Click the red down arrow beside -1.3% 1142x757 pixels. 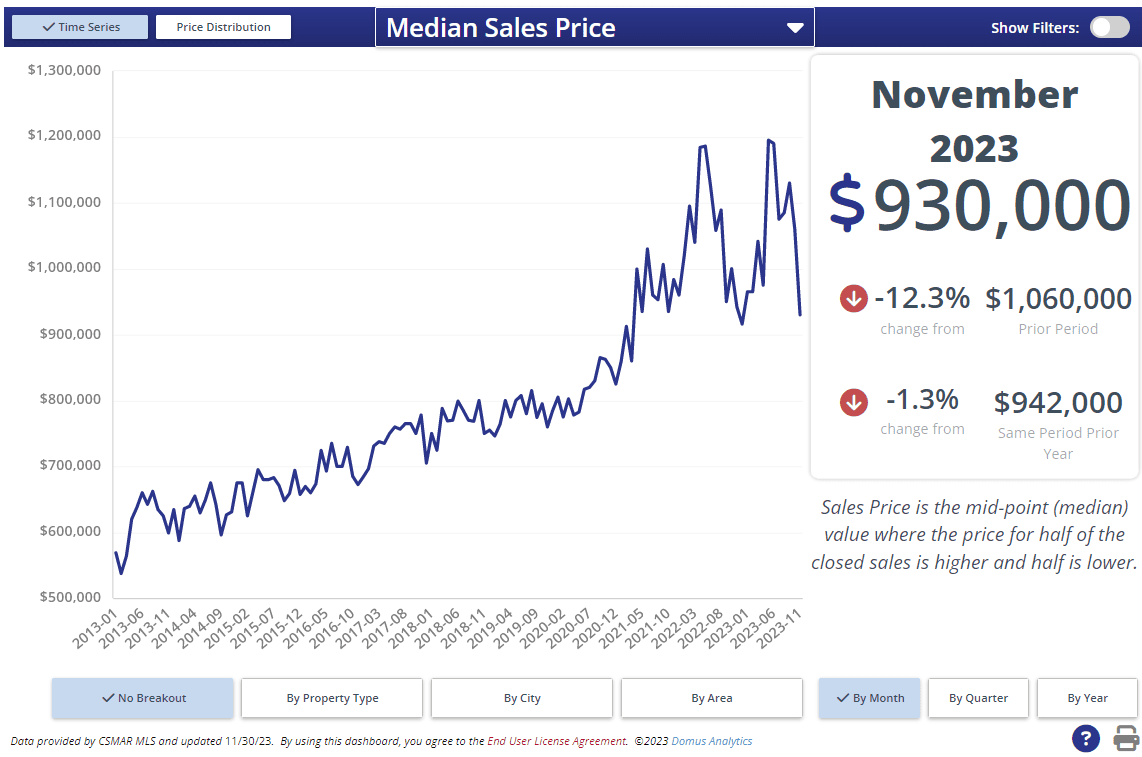(853, 402)
